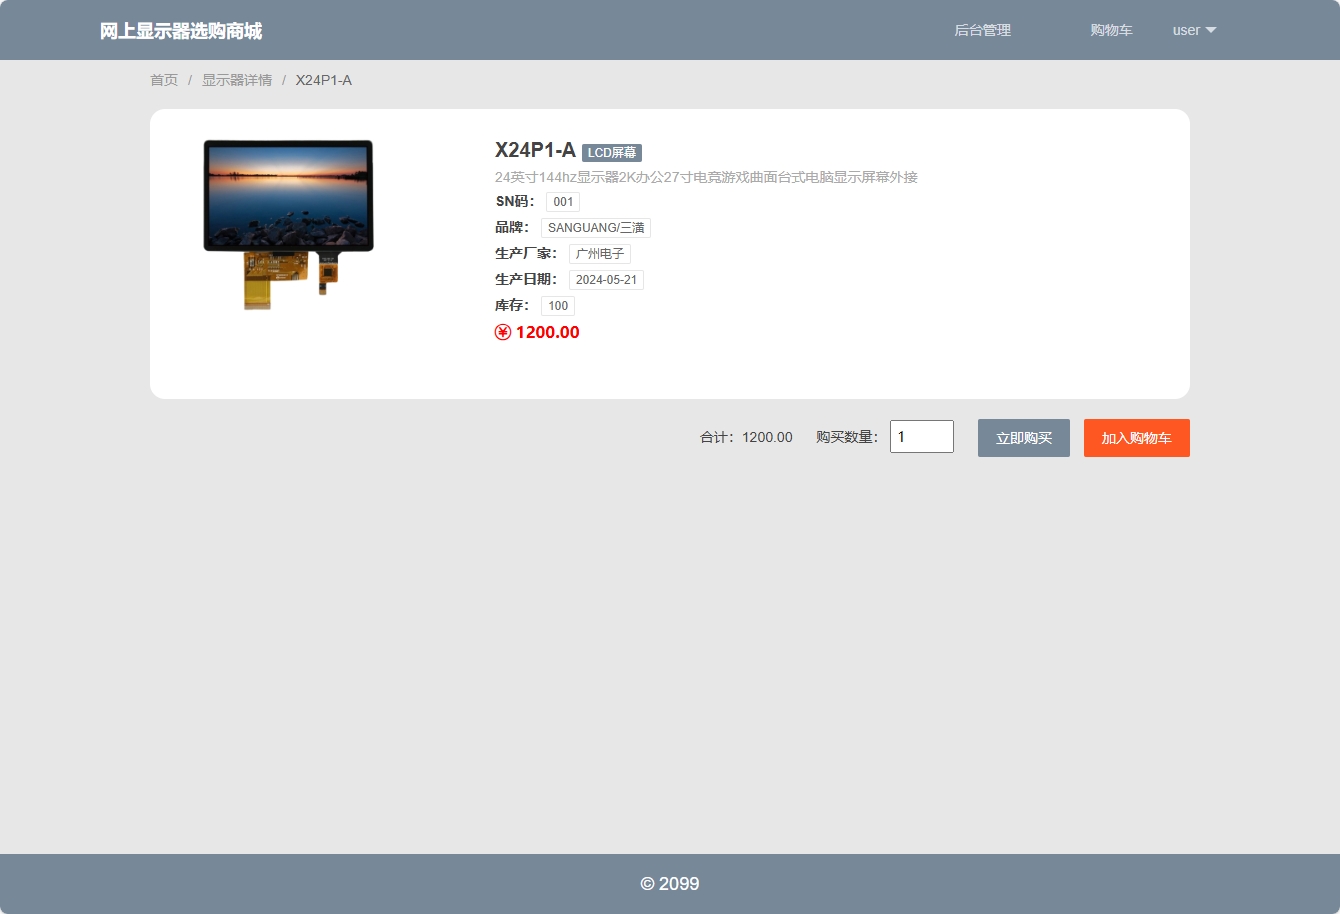This screenshot has width=1340, height=914.
Task: Click the red ¥ price icon
Action: click(503, 332)
